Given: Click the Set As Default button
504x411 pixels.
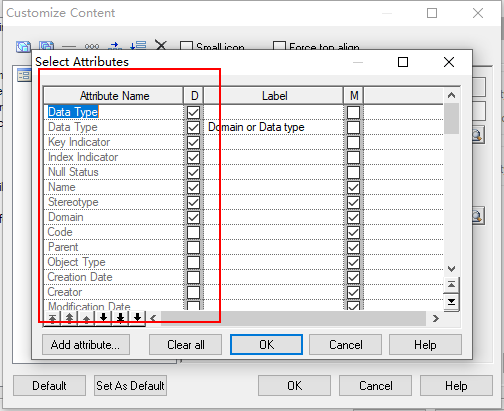Looking at the screenshot, I should pos(130,386).
